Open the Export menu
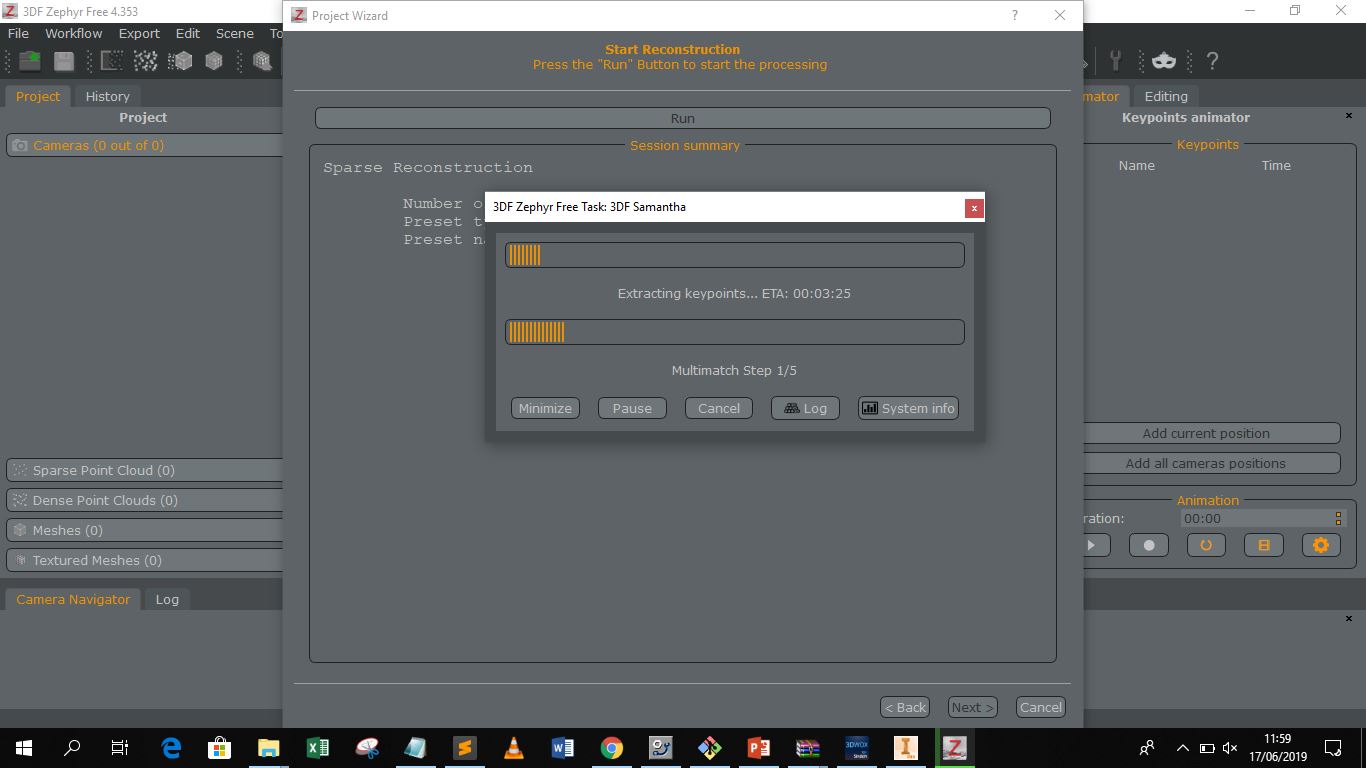 coord(139,33)
